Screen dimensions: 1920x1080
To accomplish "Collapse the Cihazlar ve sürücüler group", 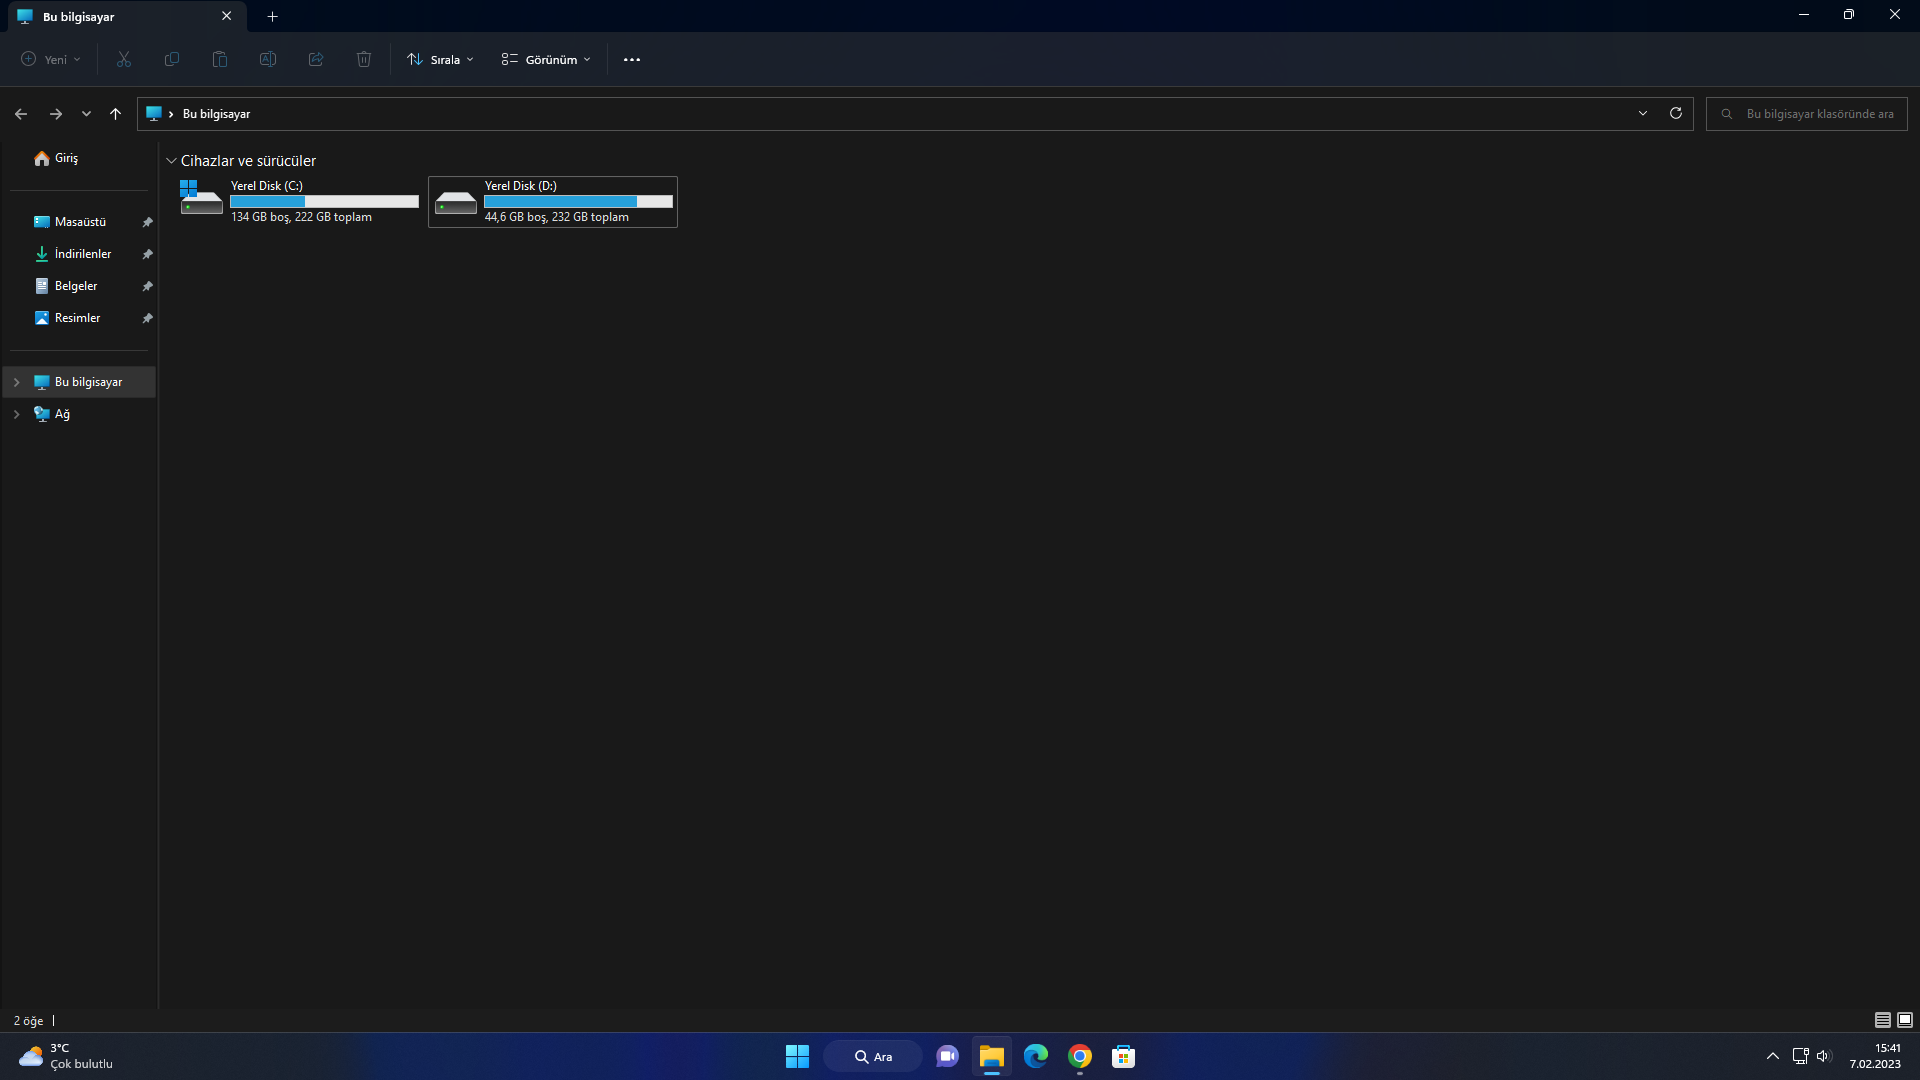I will coord(171,161).
